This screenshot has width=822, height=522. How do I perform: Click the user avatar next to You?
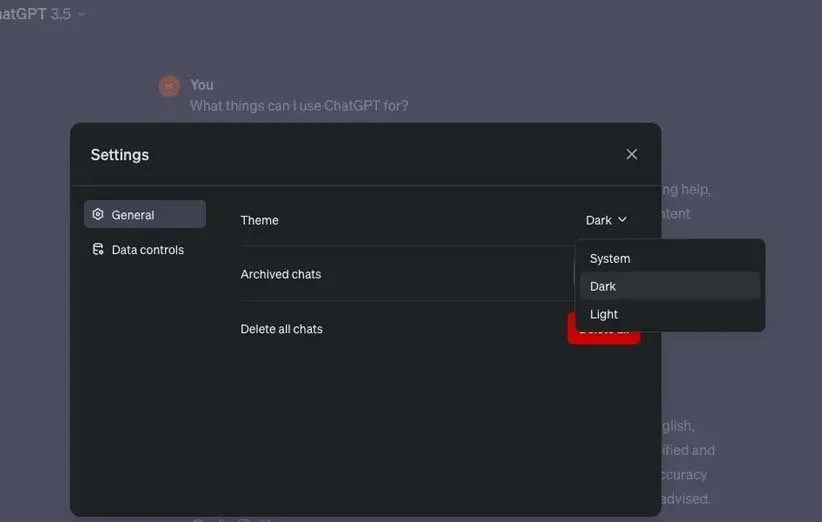(x=169, y=86)
